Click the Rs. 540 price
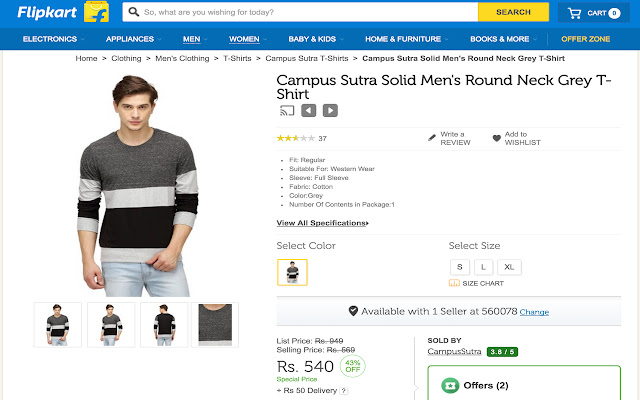This screenshot has width=640, height=400. 305,366
